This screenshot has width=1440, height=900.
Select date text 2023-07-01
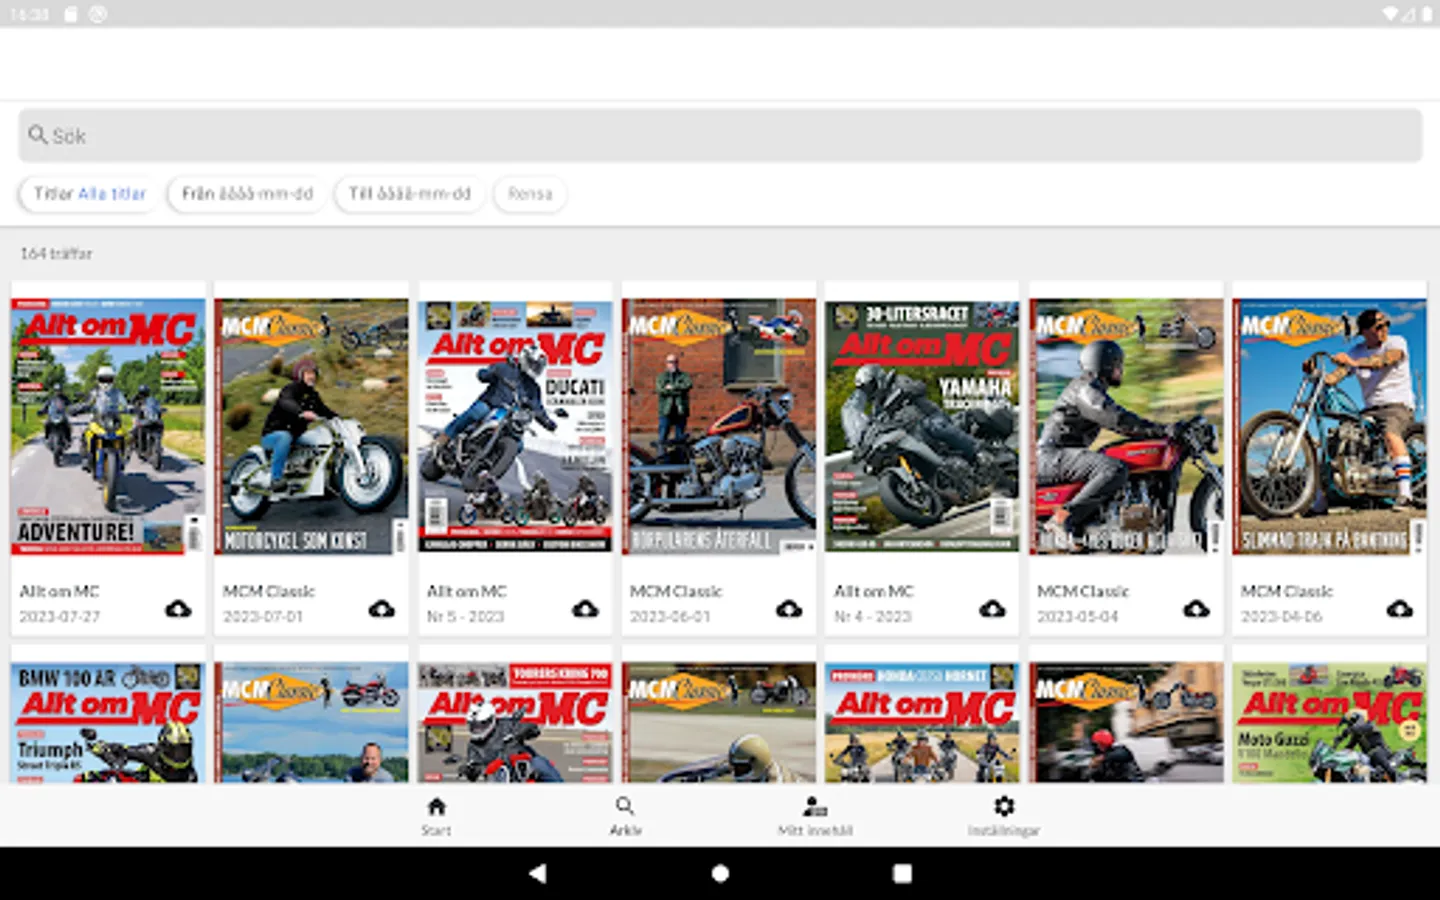263,616
